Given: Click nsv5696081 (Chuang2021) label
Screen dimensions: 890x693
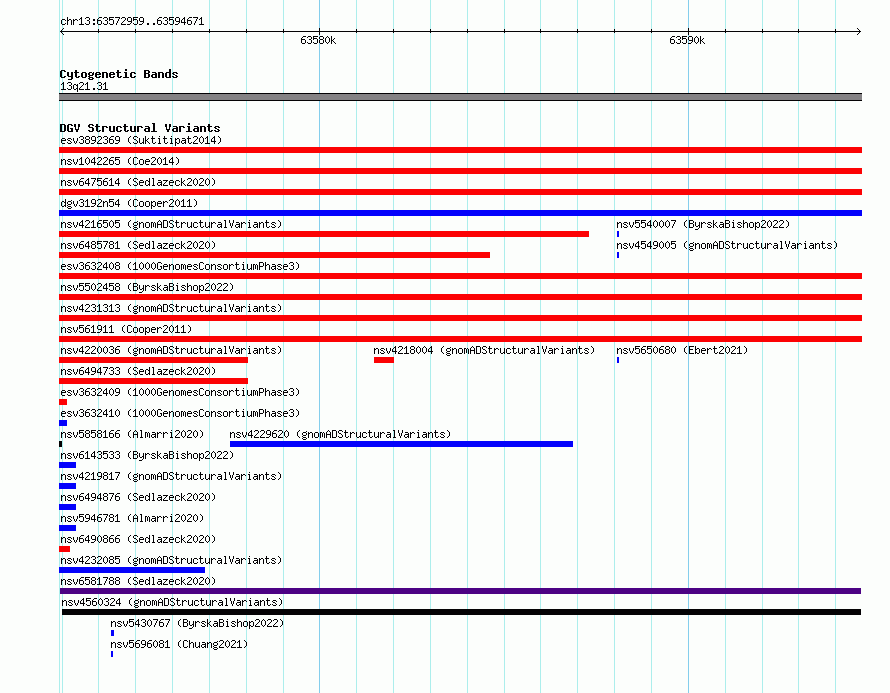Looking at the screenshot, I should [x=179, y=644].
